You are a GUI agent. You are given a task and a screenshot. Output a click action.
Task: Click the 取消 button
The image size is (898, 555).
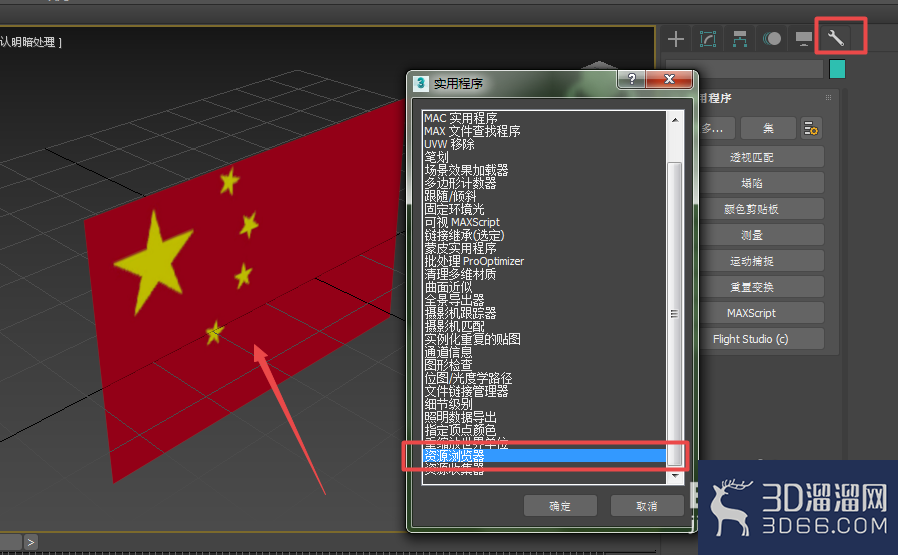click(x=647, y=506)
